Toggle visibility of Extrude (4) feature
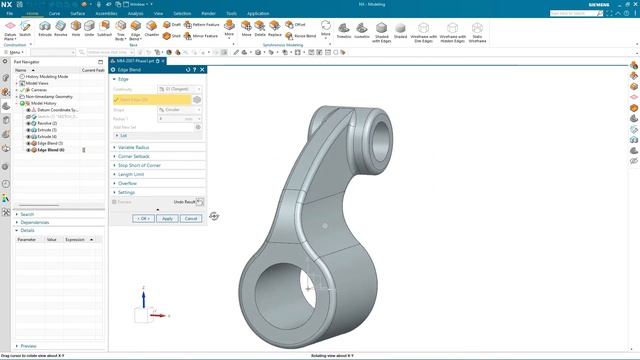 pos(29,137)
